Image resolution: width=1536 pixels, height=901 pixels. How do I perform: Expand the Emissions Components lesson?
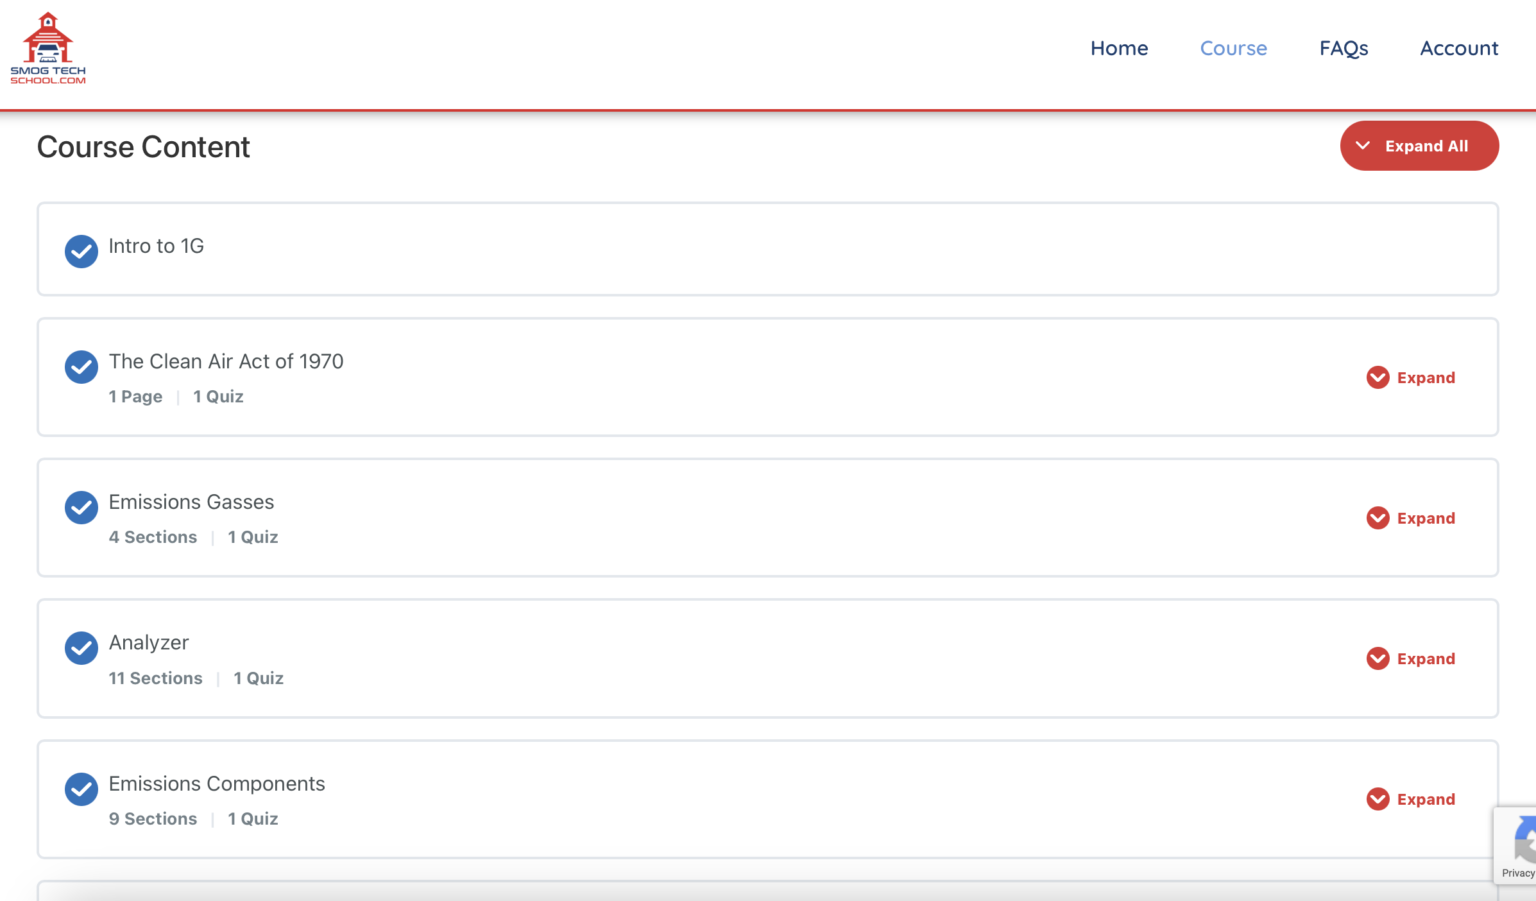point(1411,799)
